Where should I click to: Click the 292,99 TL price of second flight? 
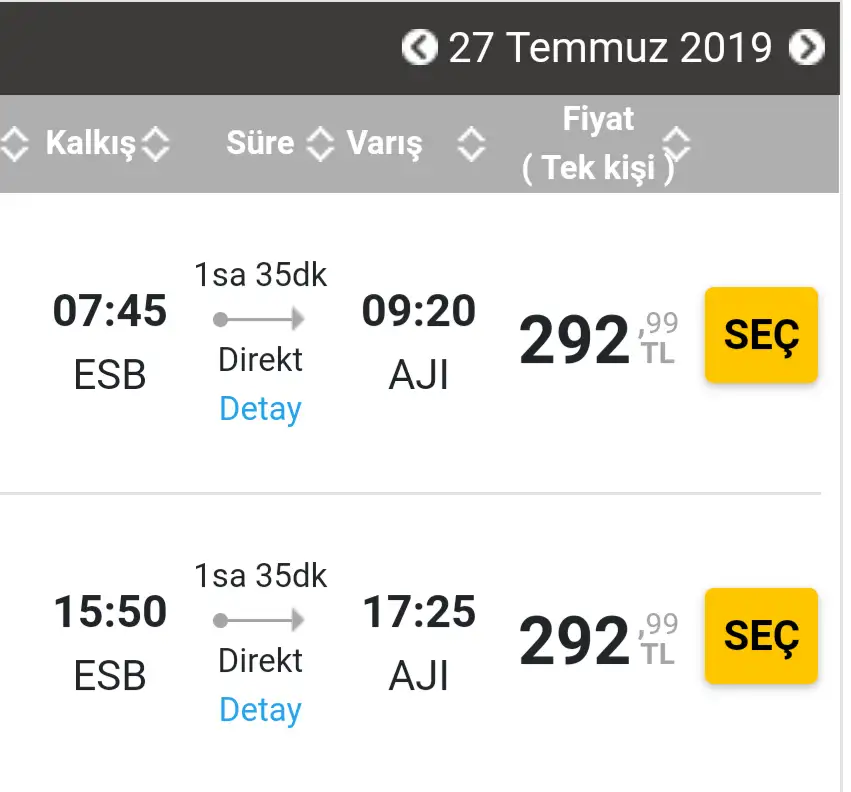tap(599, 639)
